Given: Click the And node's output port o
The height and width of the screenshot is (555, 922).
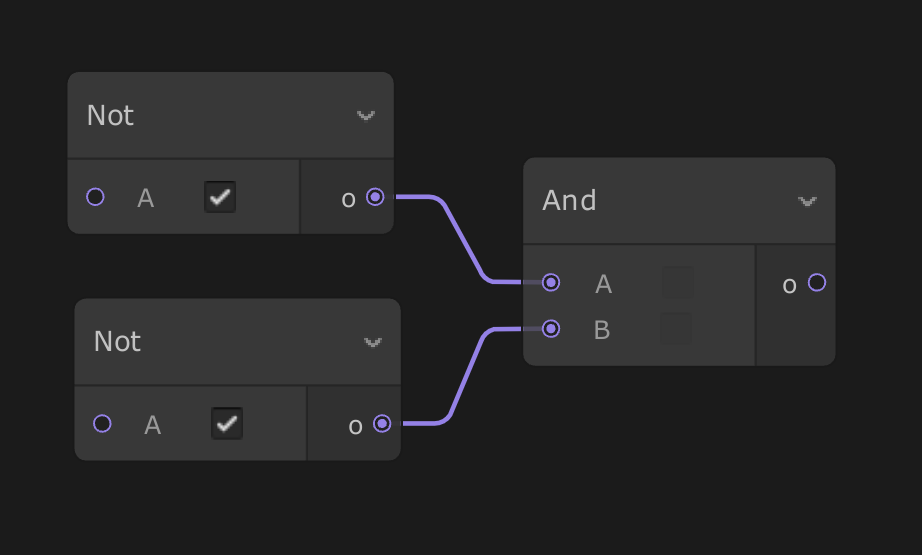Looking at the screenshot, I should [817, 283].
